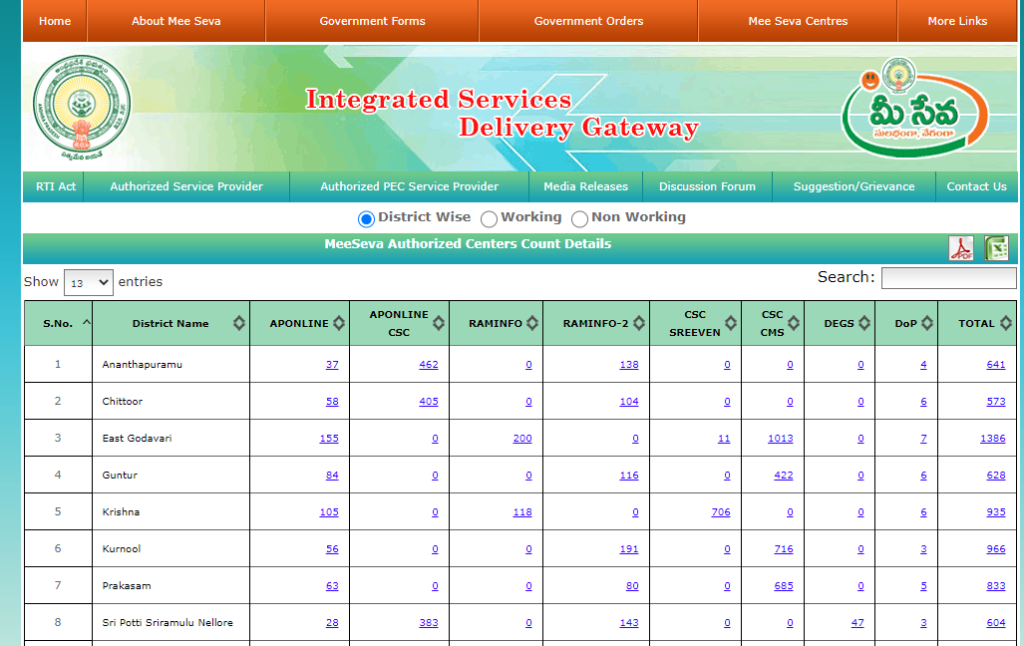Open Contact Us tab
The height and width of the screenshot is (646, 1024).
(x=976, y=186)
